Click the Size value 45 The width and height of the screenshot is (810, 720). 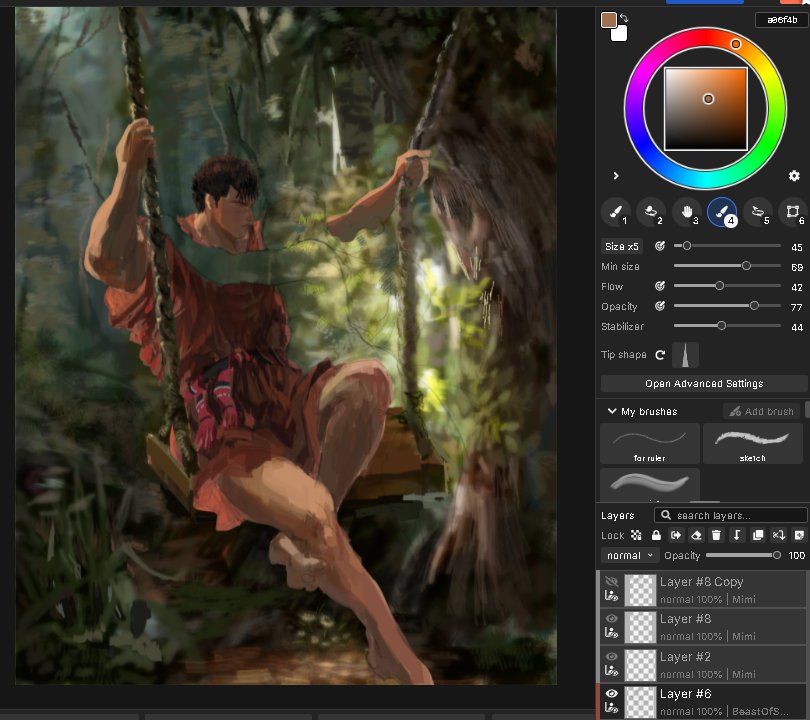click(797, 247)
